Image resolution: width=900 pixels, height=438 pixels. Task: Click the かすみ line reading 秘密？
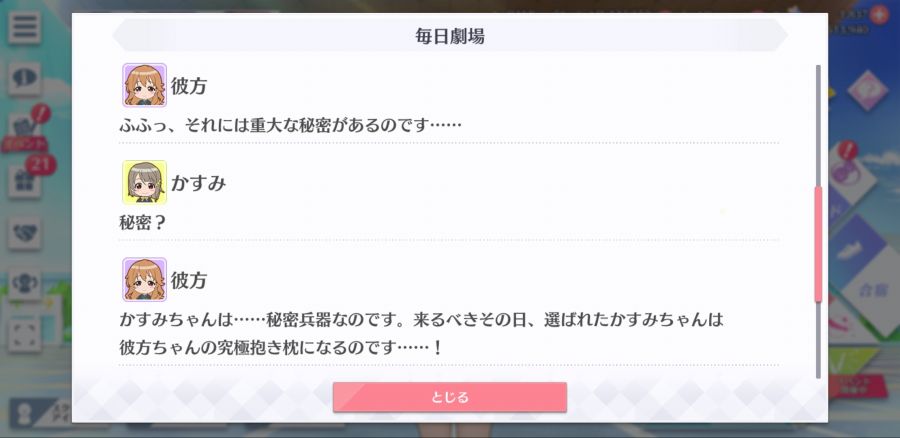pyautogui.click(x=142, y=222)
